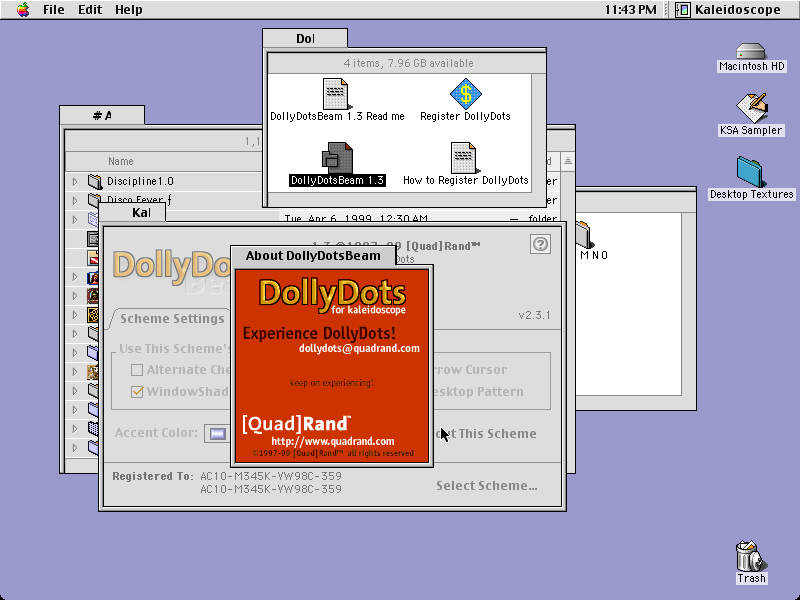The height and width of the screenshot is (600, 800).
Task: Click the Select Scheme... button
Action: 487,486
